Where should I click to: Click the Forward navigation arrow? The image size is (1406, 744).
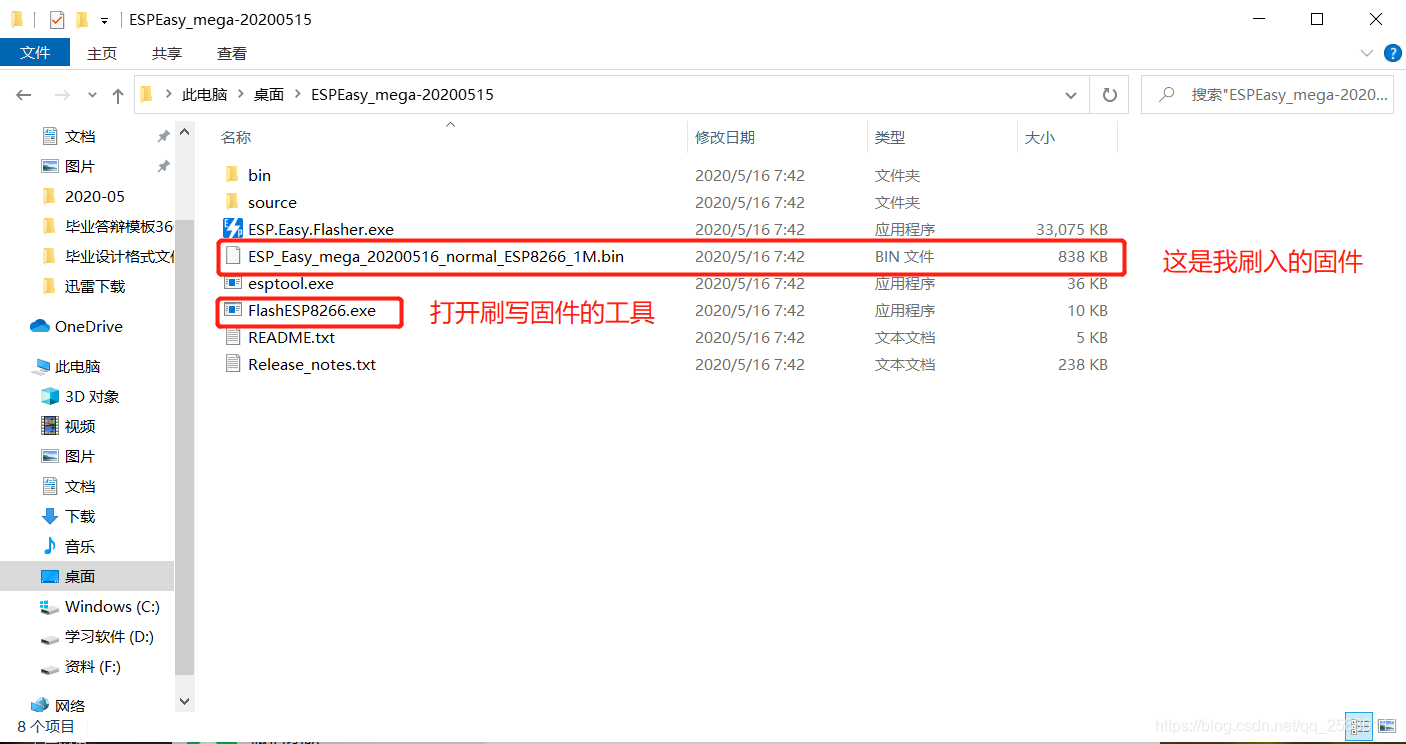pos(62,95)
